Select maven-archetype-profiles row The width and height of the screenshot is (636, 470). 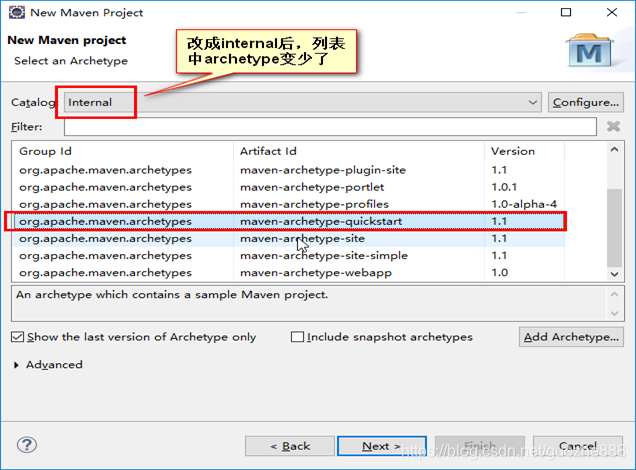pyautogui.click(x=288, y=204)
